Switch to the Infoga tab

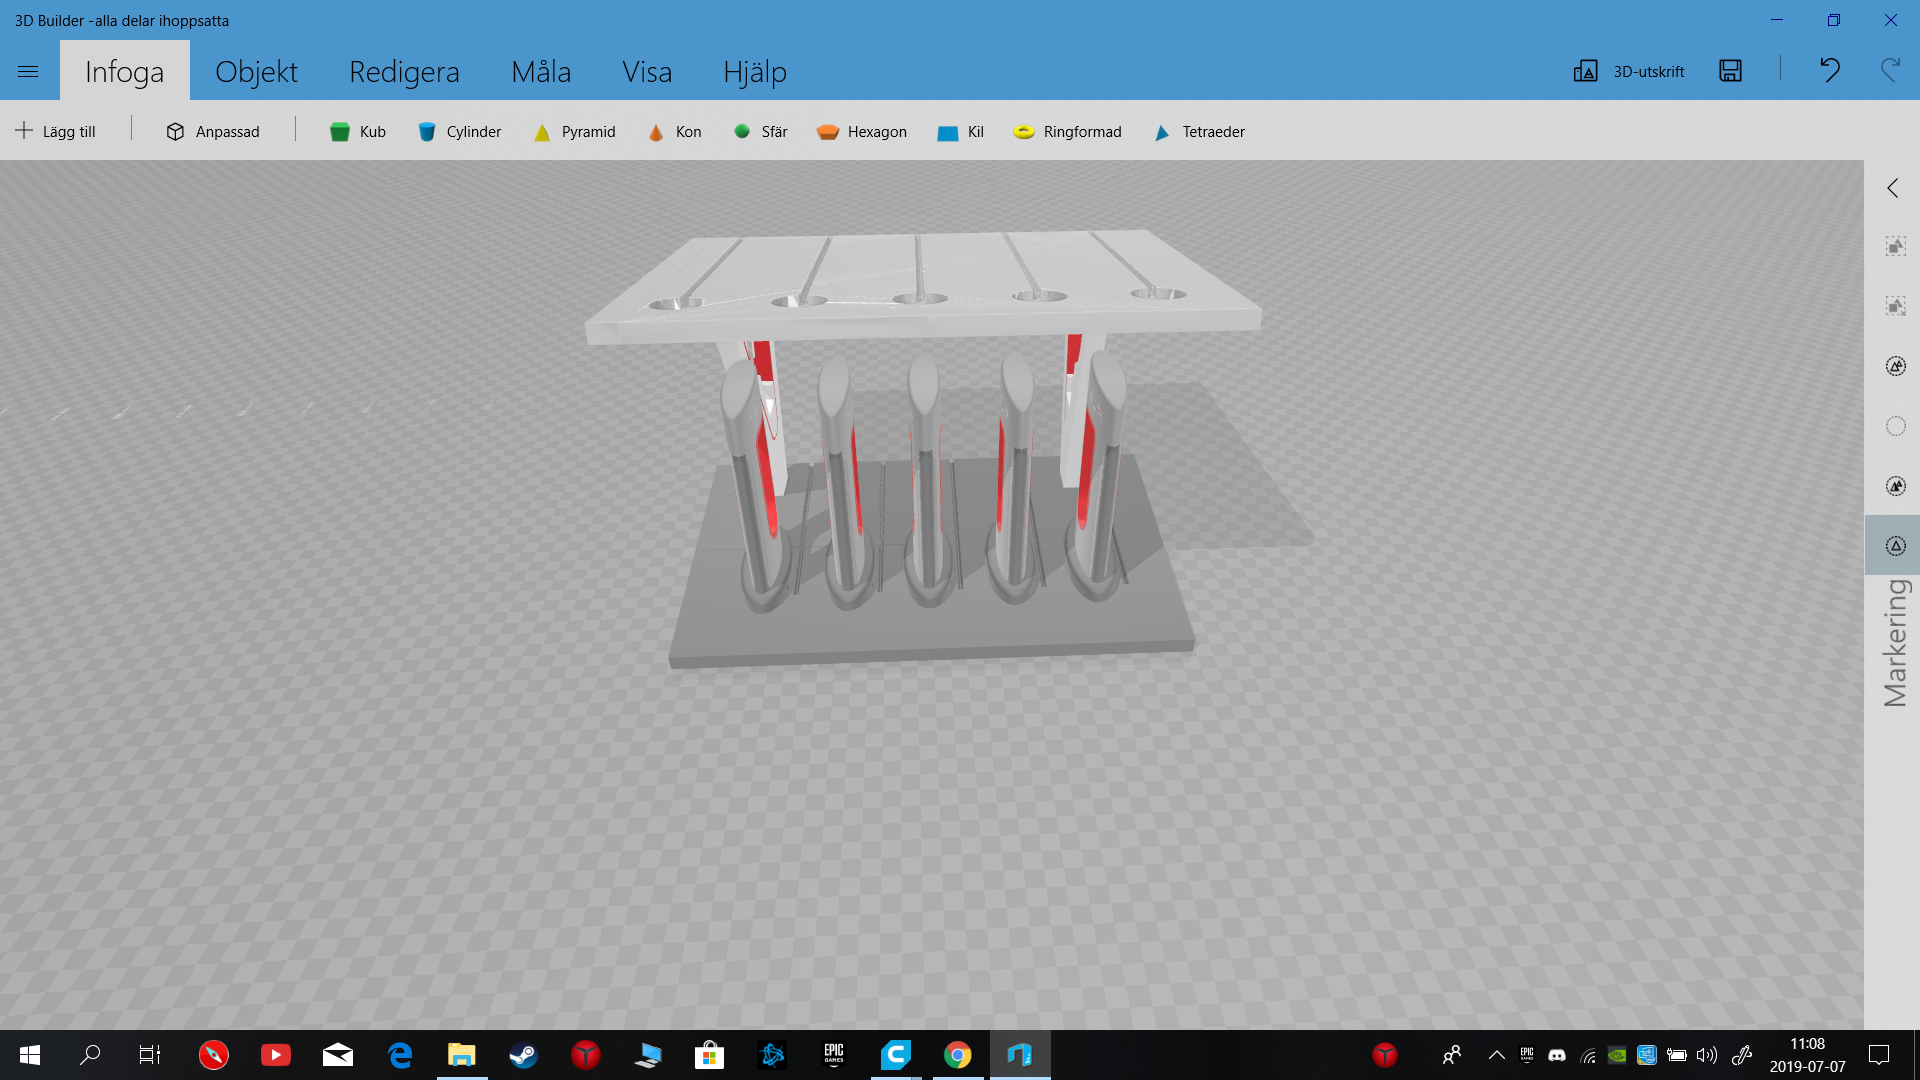[x=124, y=71]
